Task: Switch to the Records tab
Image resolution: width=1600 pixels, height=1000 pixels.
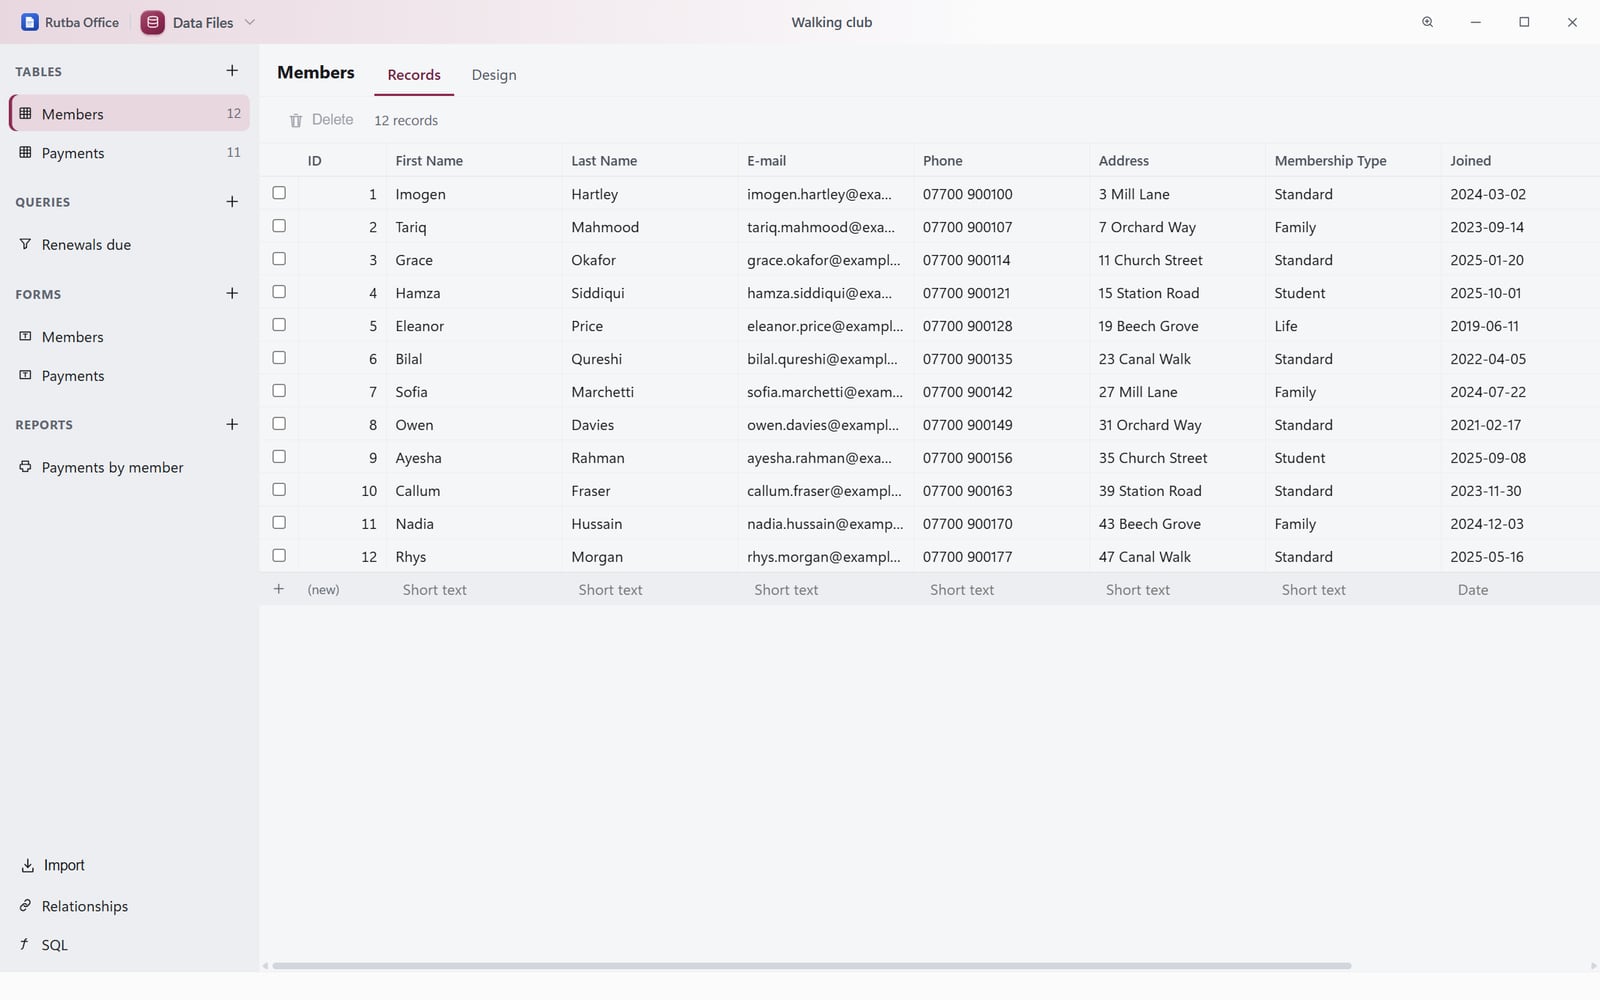Action: click(x=414, y=75)
